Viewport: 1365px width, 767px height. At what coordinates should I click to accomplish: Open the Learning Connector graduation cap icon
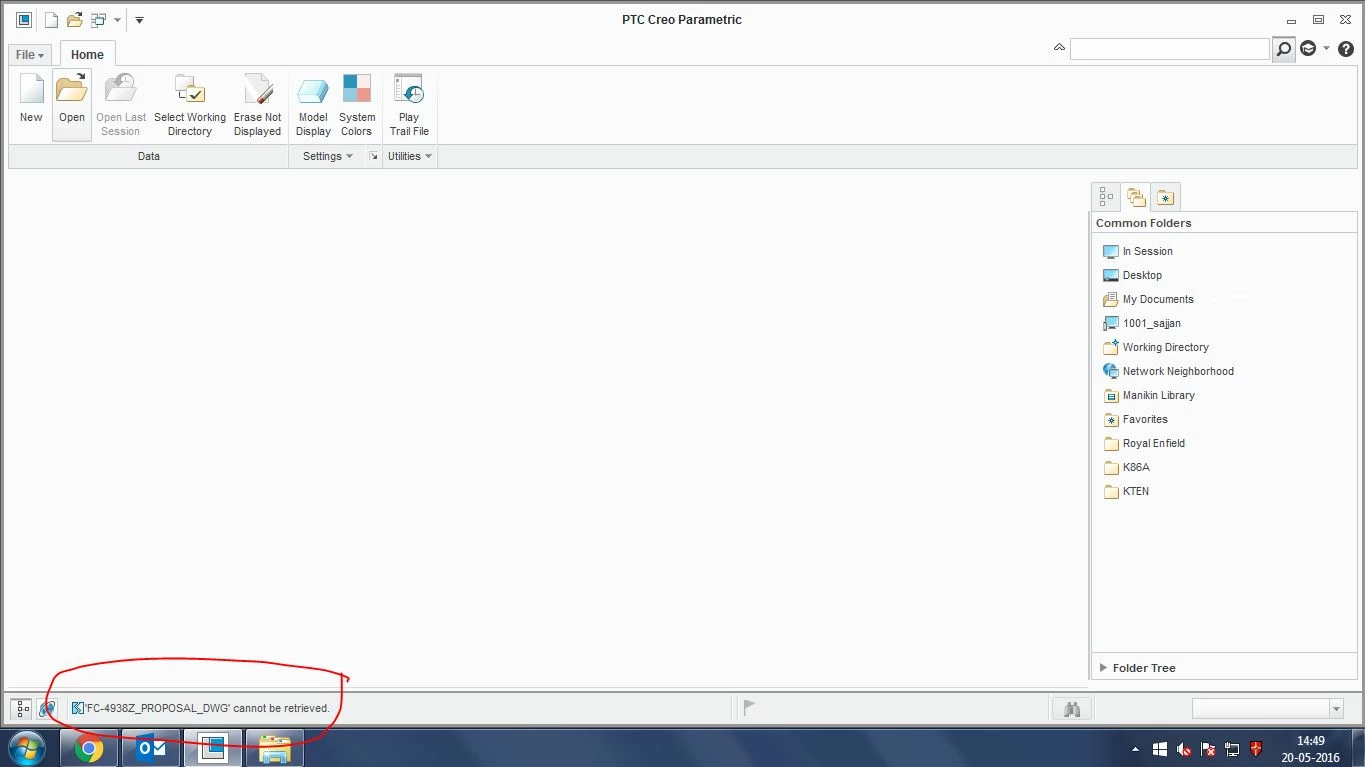[1308, 49]
